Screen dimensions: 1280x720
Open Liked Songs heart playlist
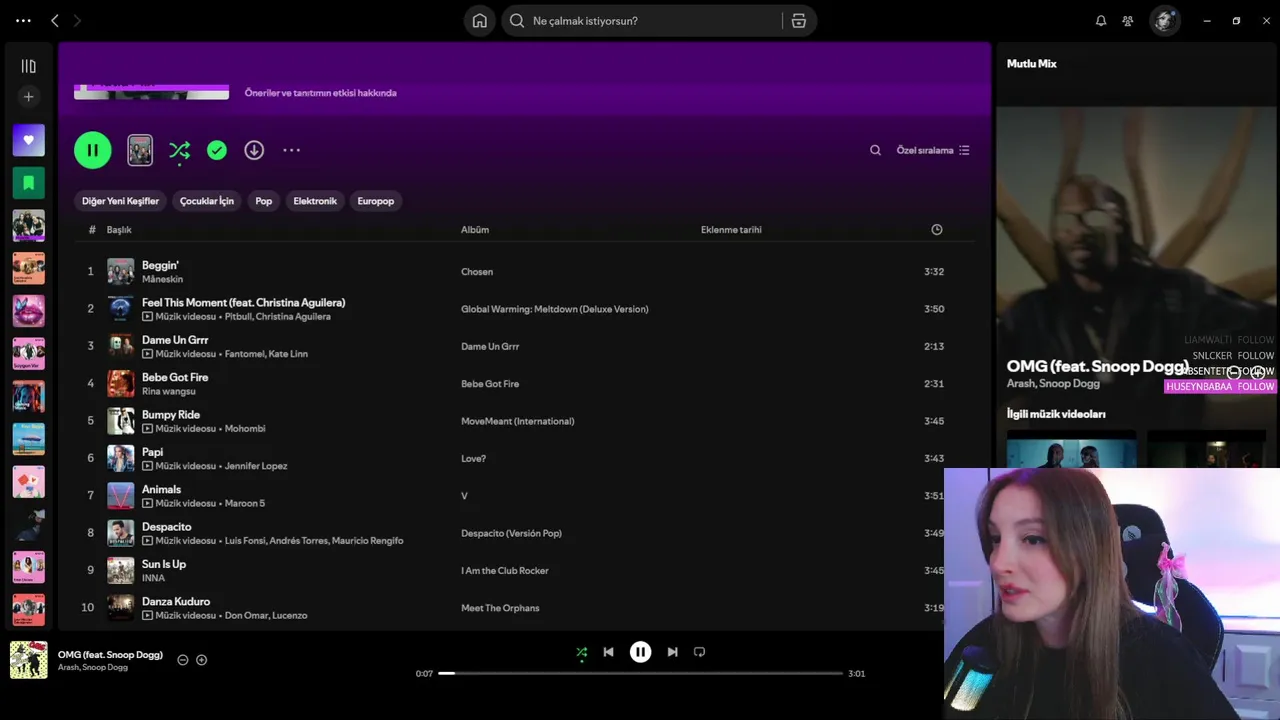(x=28, y=140)
